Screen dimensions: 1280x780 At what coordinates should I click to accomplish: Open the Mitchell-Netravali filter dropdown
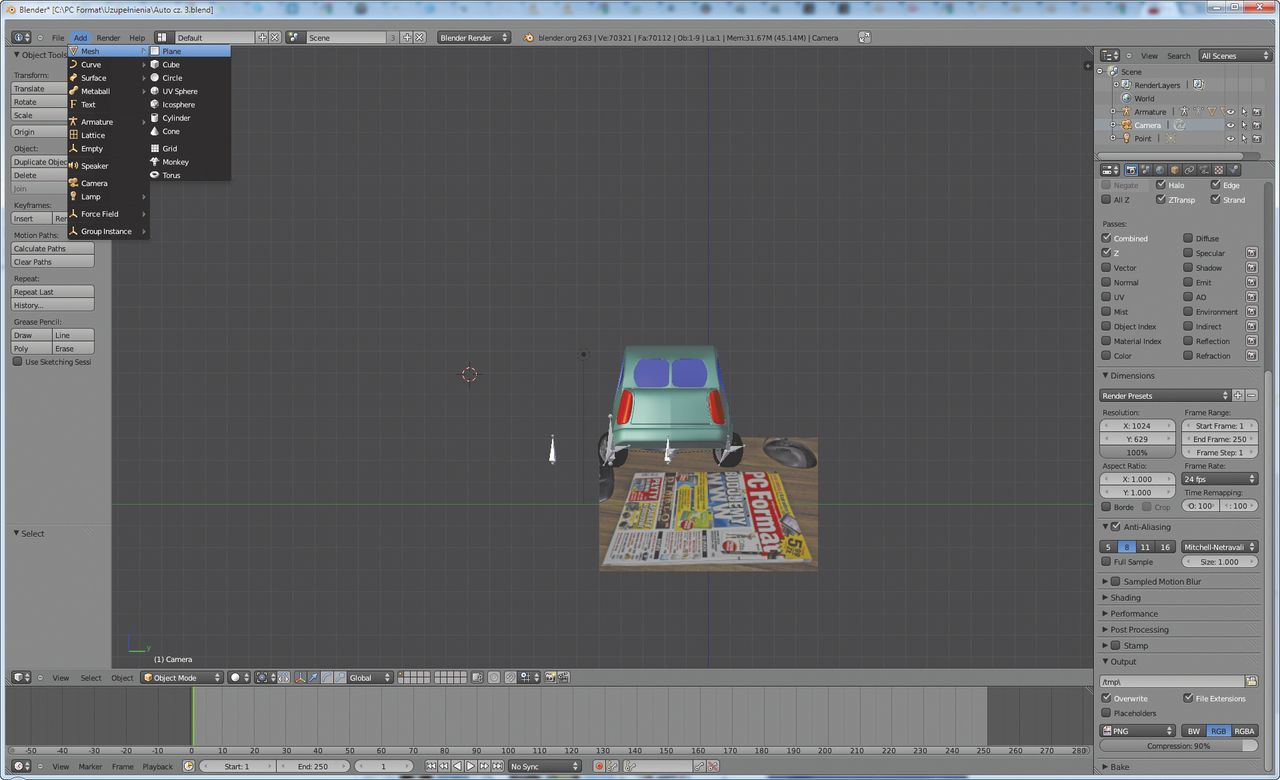click(1220, 547)
